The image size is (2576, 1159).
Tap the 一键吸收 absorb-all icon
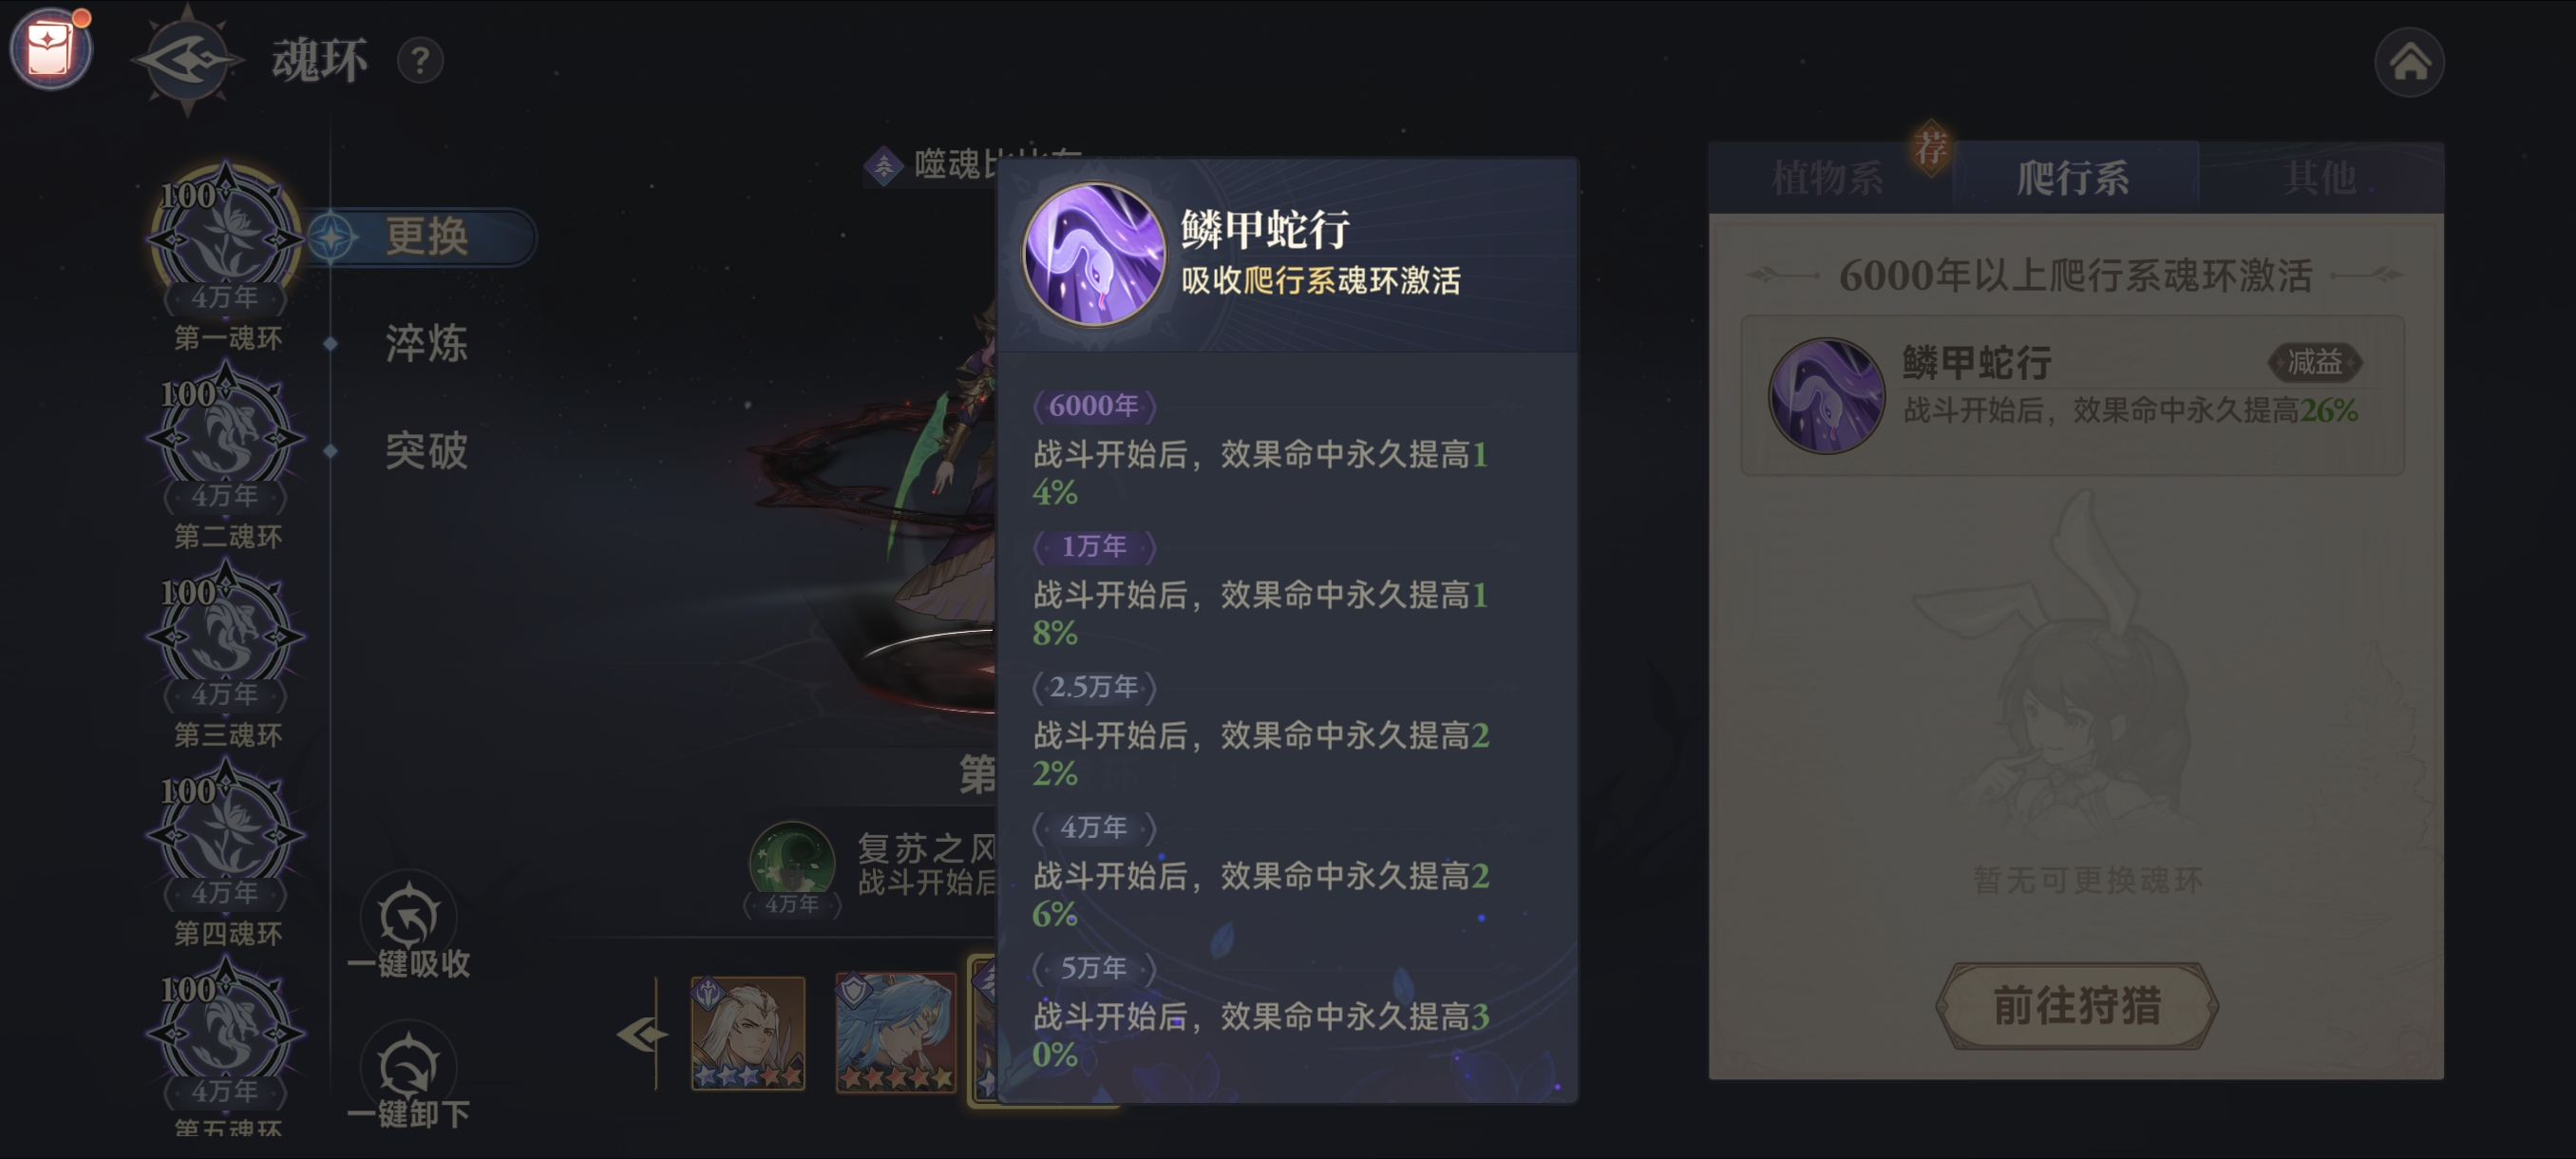(x=409, y=930)
